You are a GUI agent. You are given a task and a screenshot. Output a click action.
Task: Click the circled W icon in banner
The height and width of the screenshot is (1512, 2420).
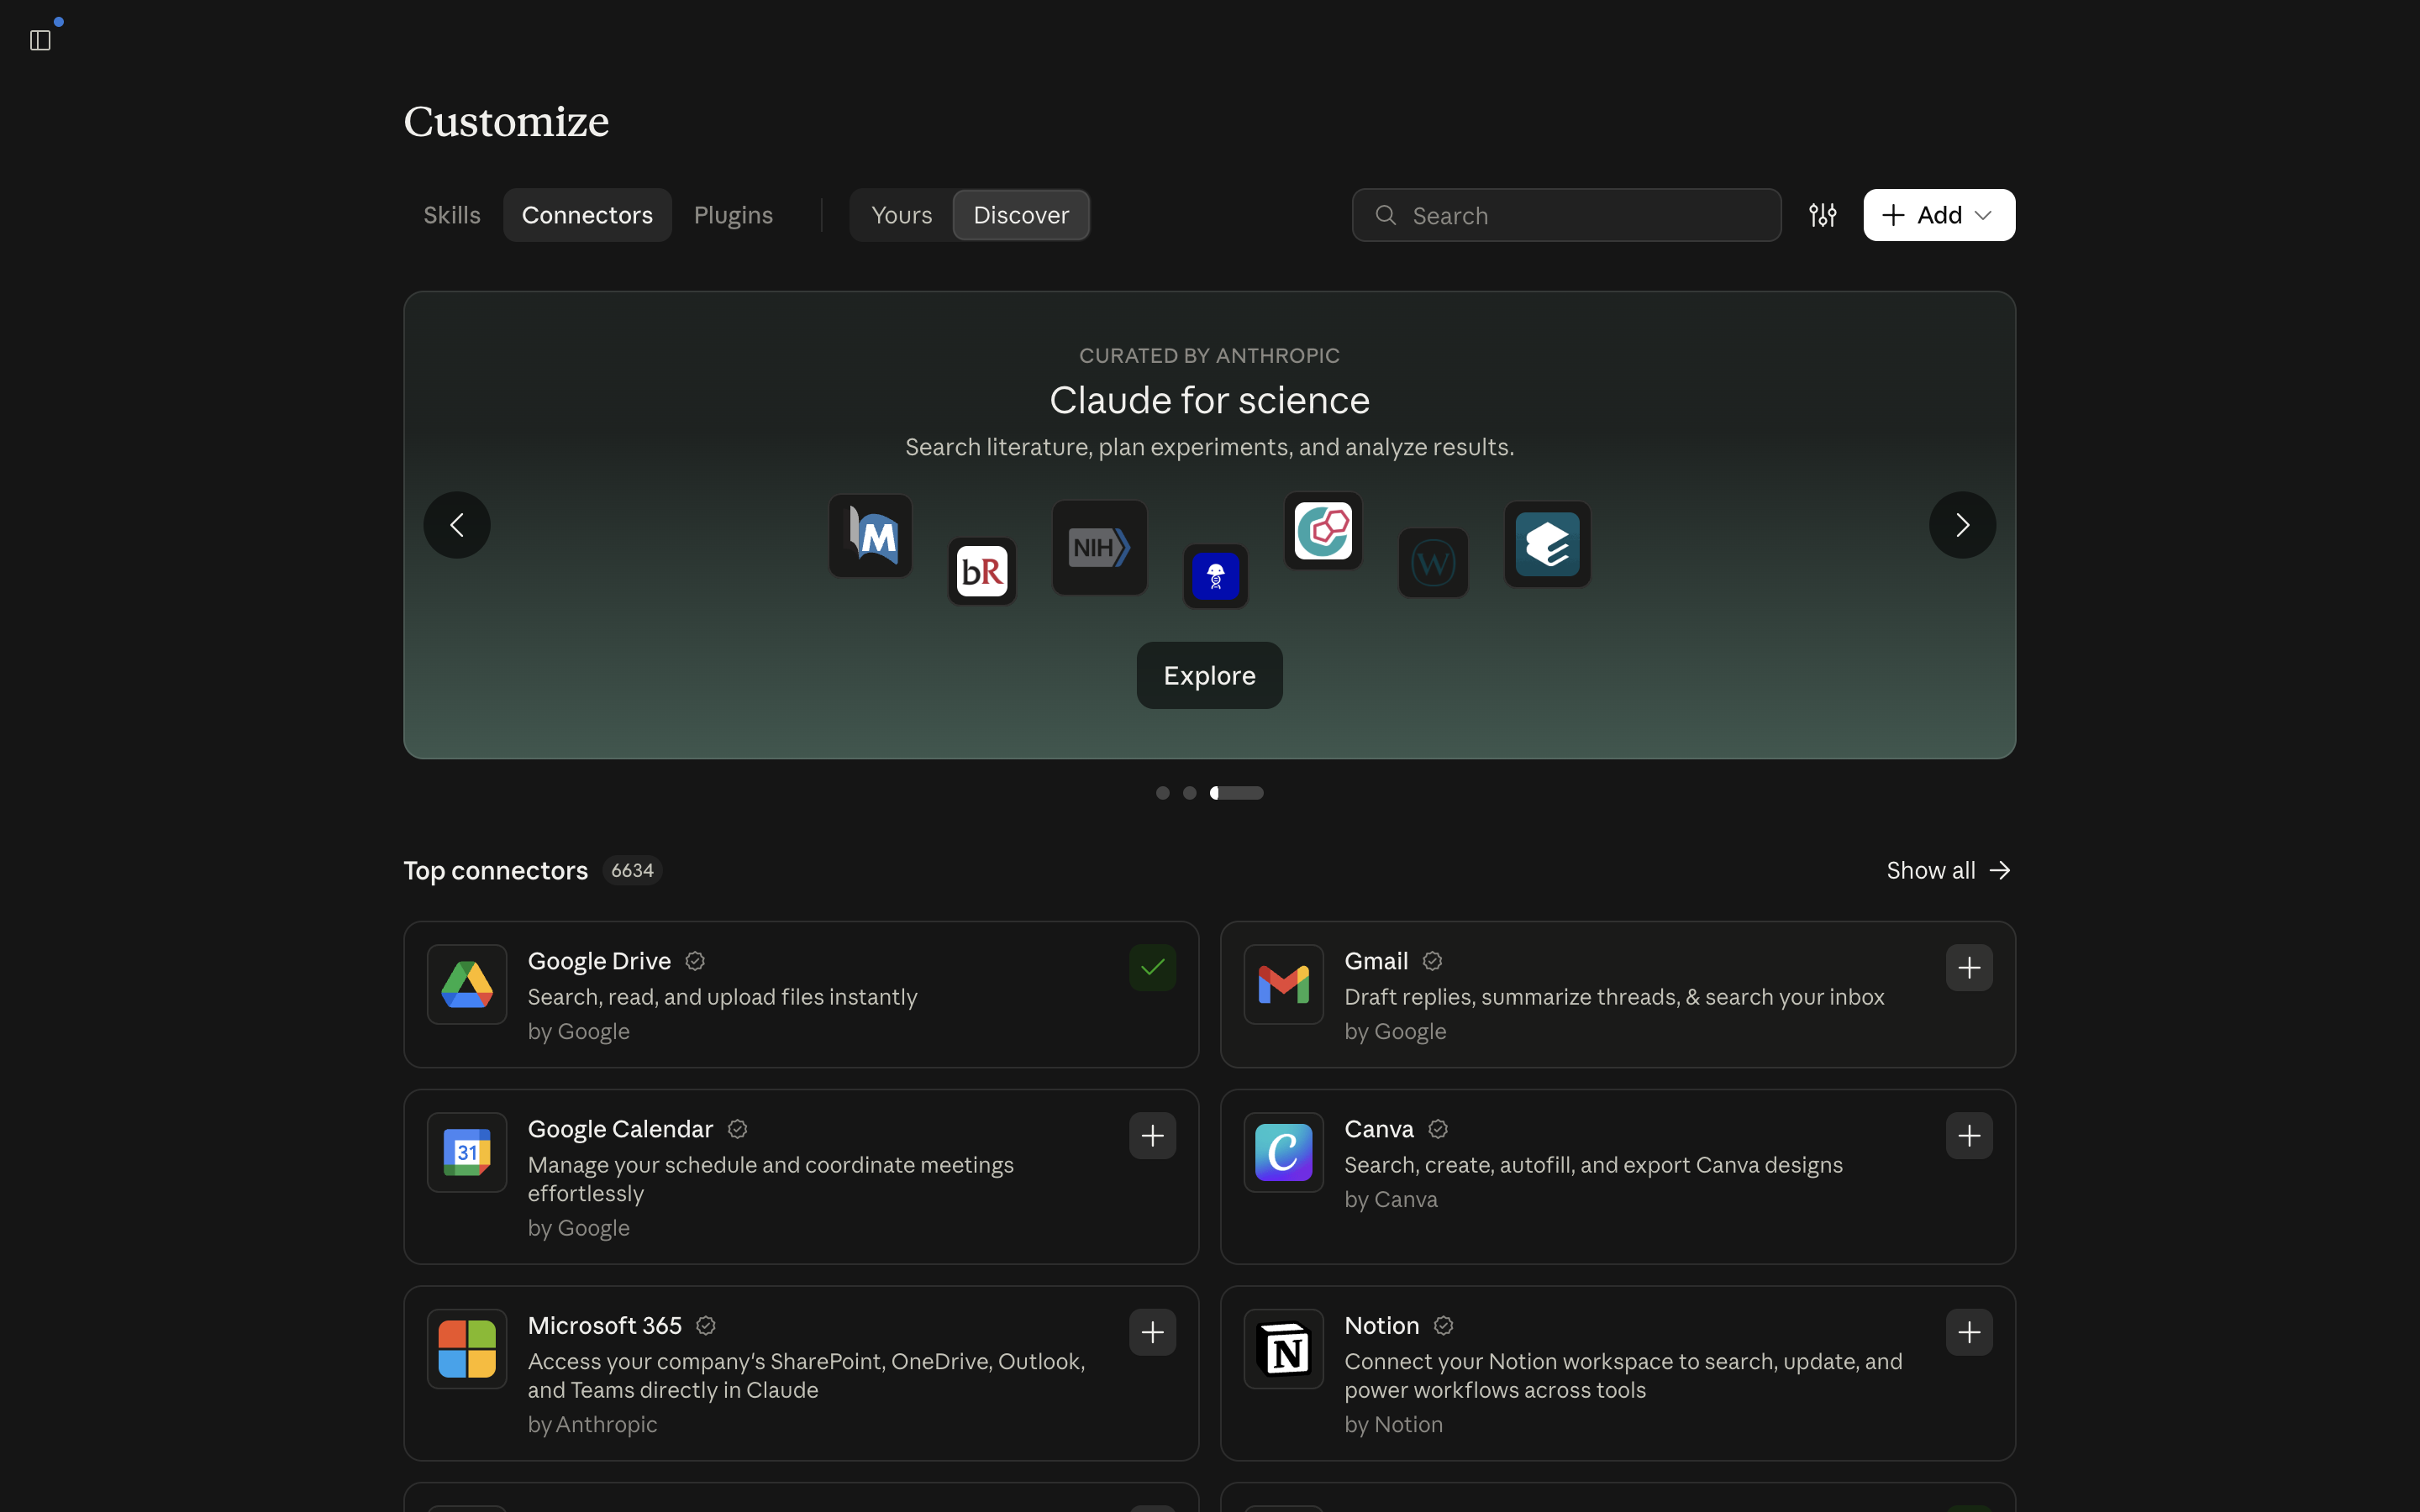coord(1433,563)
